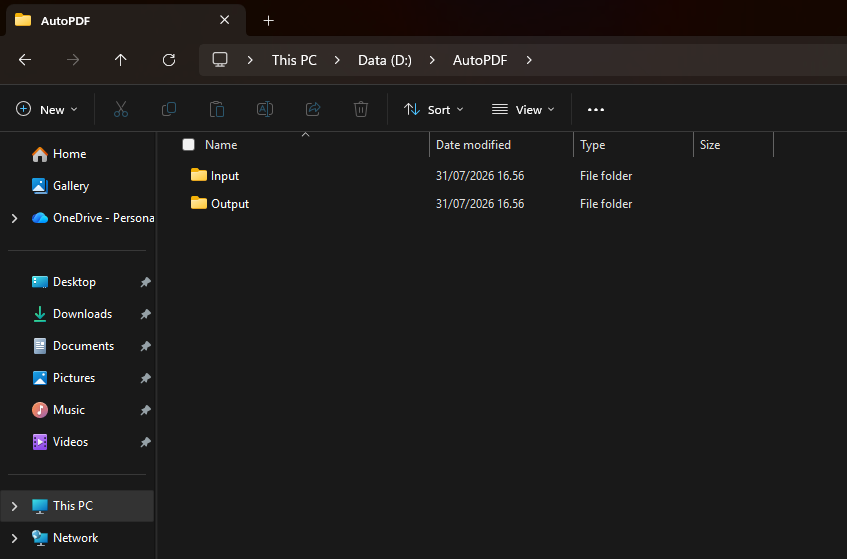
Task: Open Music quick access folder
Action: click(69, 410)
